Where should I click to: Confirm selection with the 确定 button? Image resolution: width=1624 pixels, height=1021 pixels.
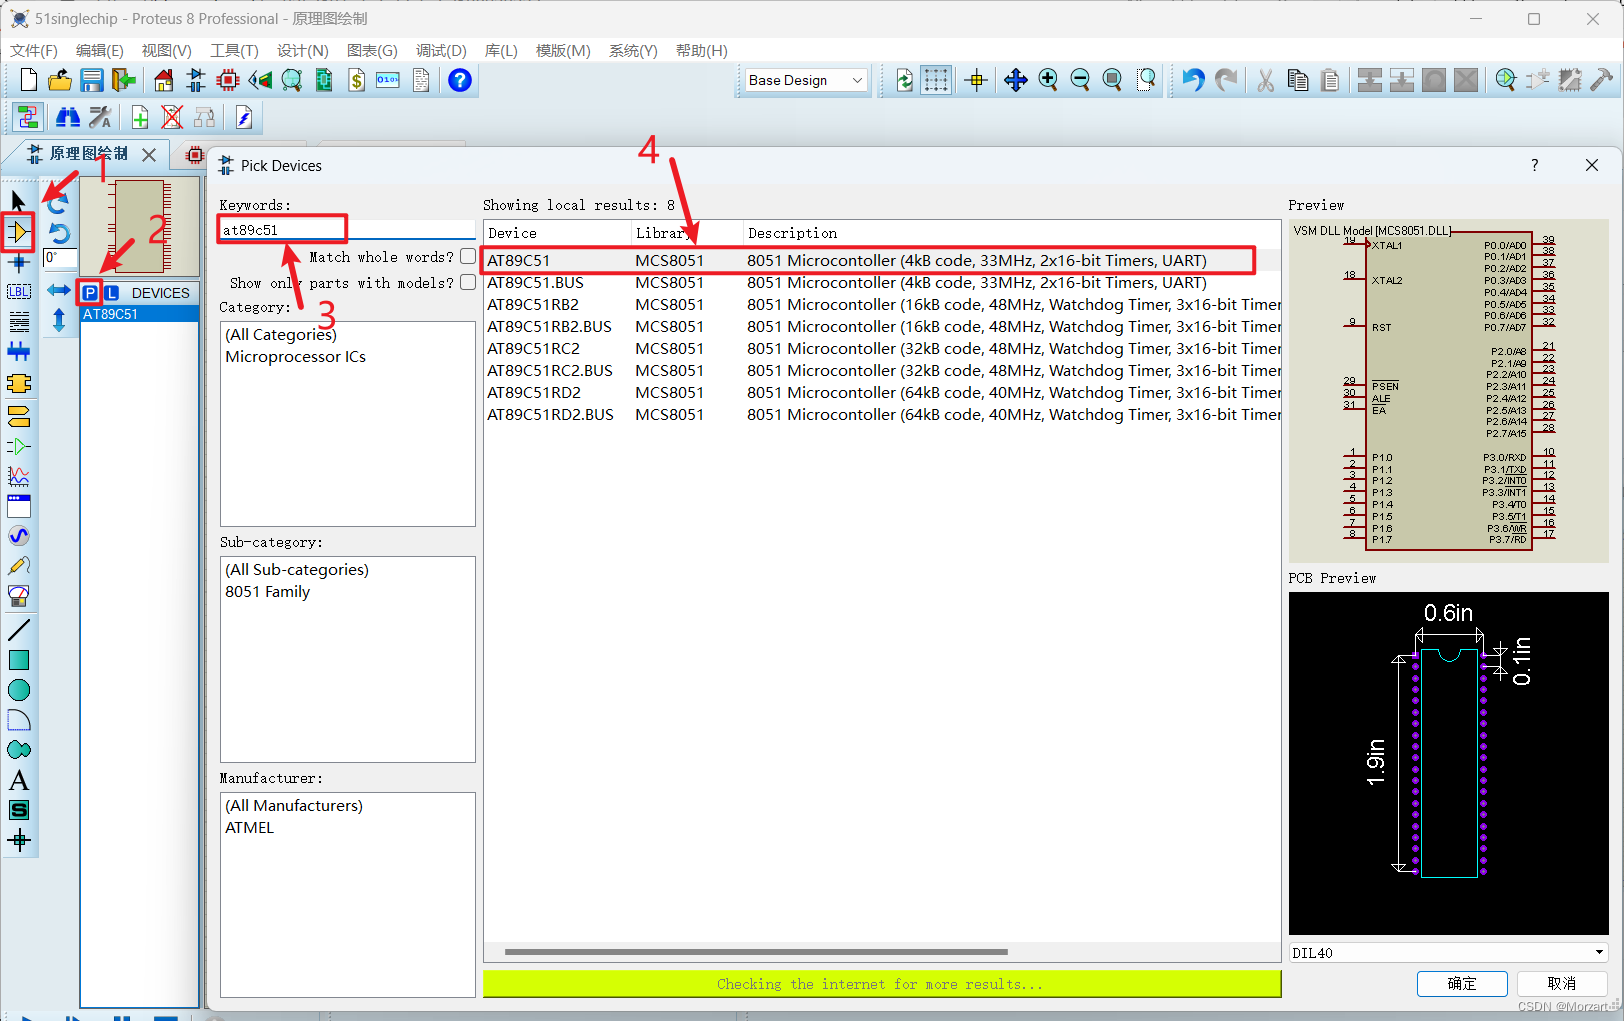point(1462,984)
